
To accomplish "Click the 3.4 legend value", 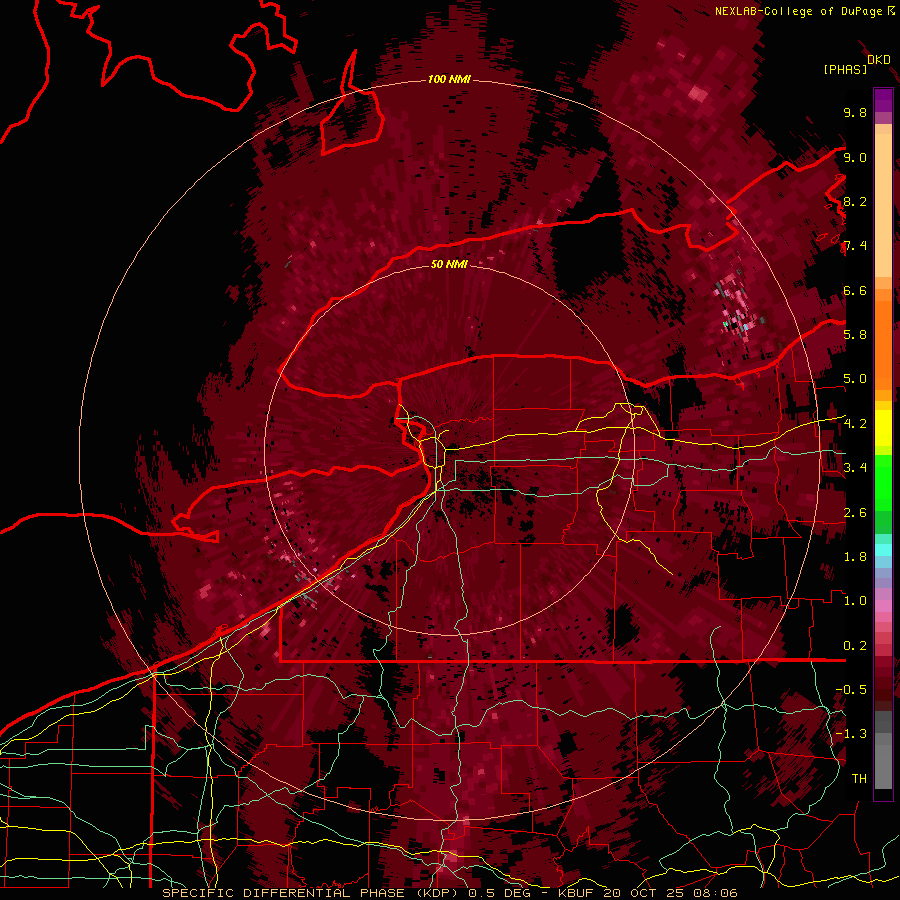I will click(x=855, y=468).
